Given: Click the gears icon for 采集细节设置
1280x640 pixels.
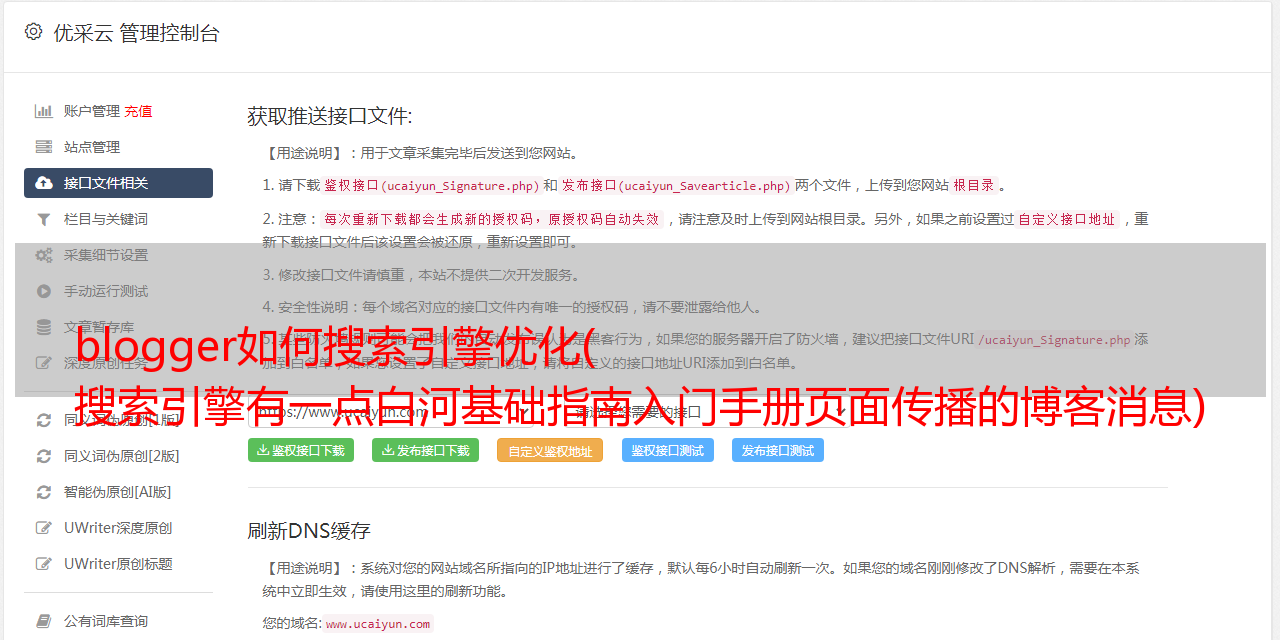Looking at the screenshot, I should pyautogui.click(x=44, y=255).
